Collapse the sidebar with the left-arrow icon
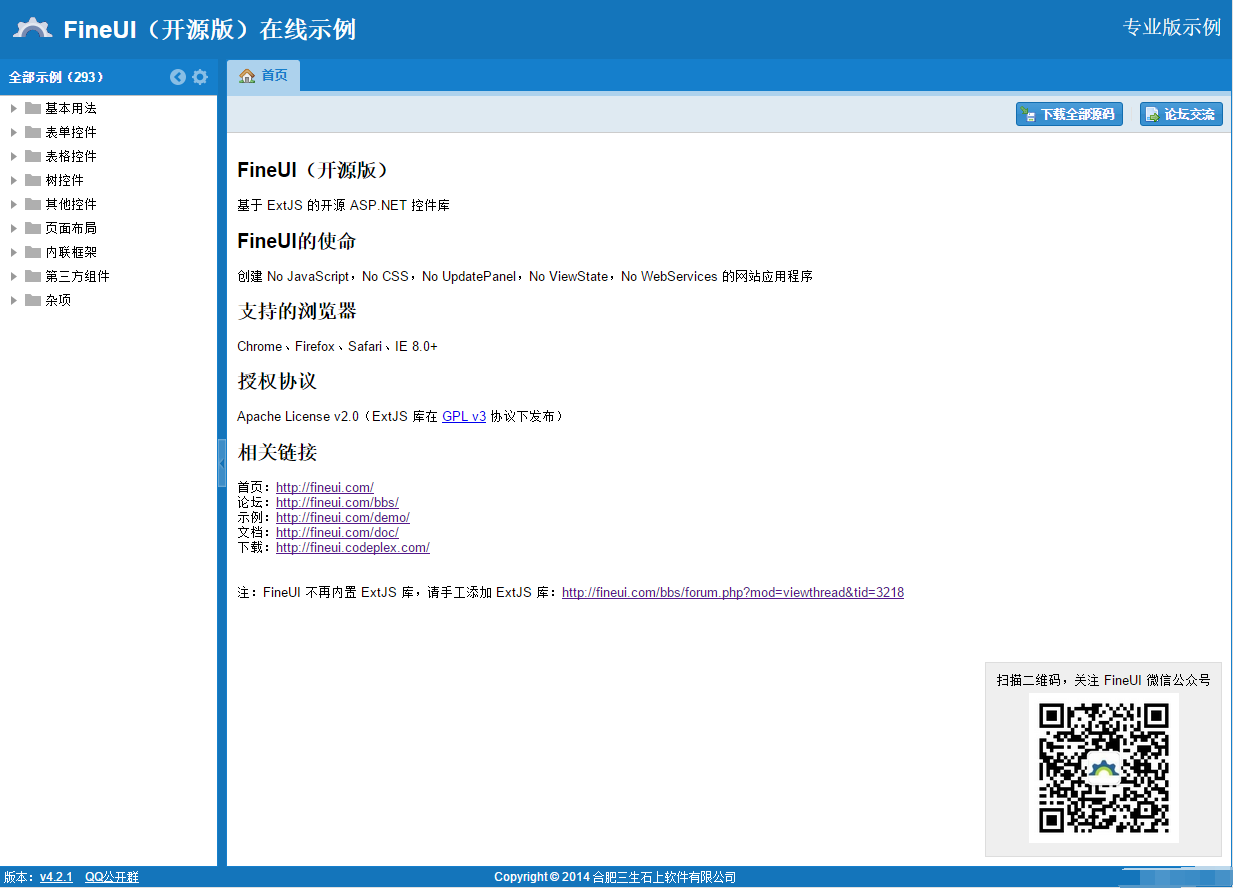1233x888 pixels. coord(178,77)
